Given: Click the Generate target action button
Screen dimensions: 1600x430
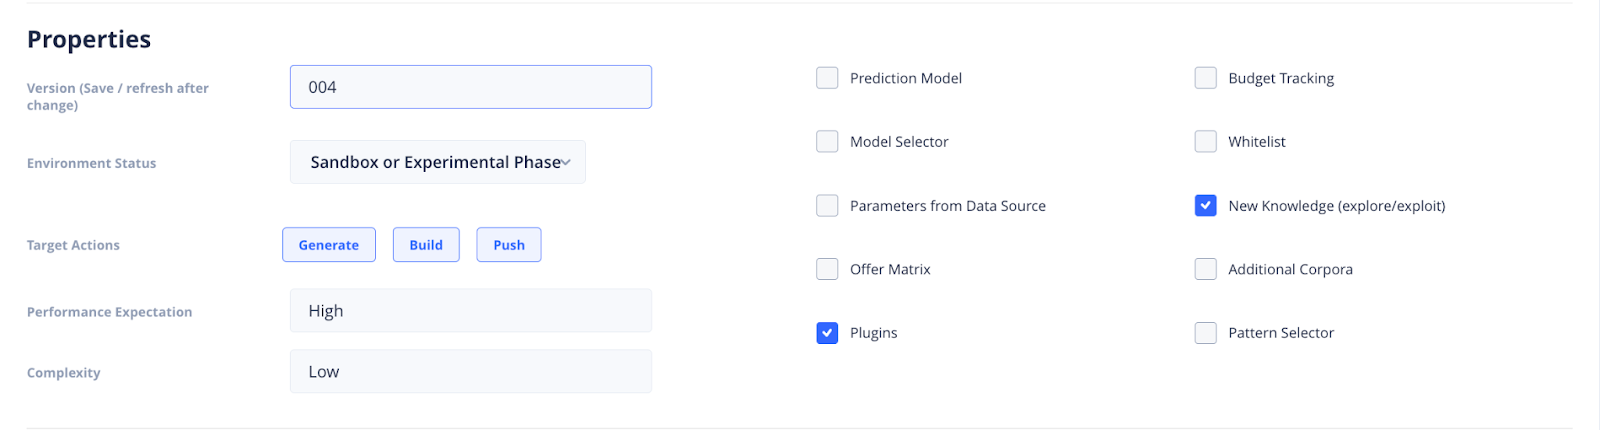Looking at the screenshot, I should [x=329, y=245].
